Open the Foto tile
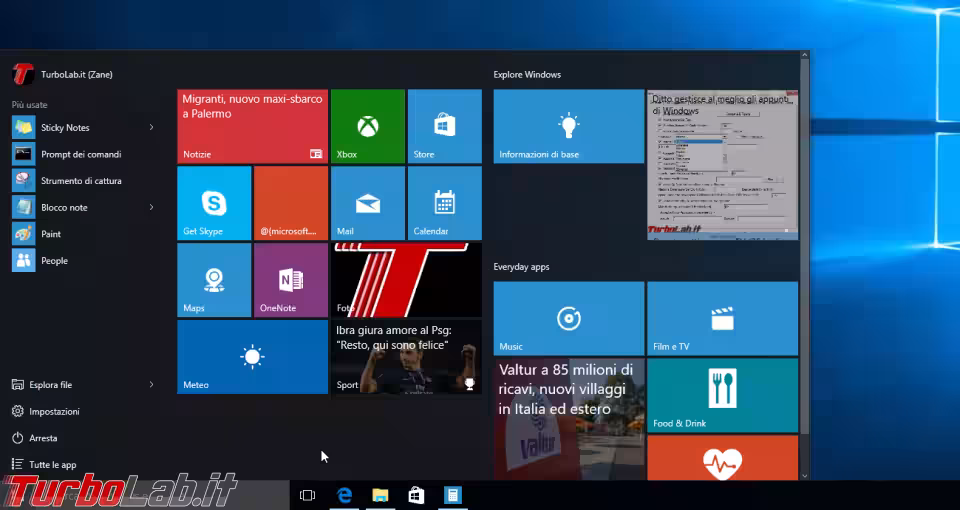Screen dimensions: 960x510 coord(407,280)
